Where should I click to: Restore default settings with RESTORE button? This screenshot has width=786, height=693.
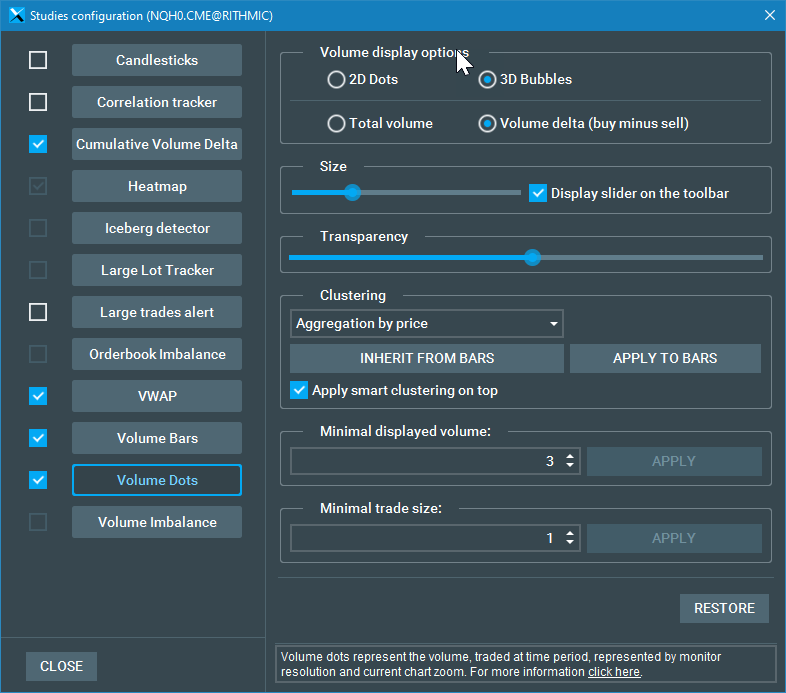(724, 608)
